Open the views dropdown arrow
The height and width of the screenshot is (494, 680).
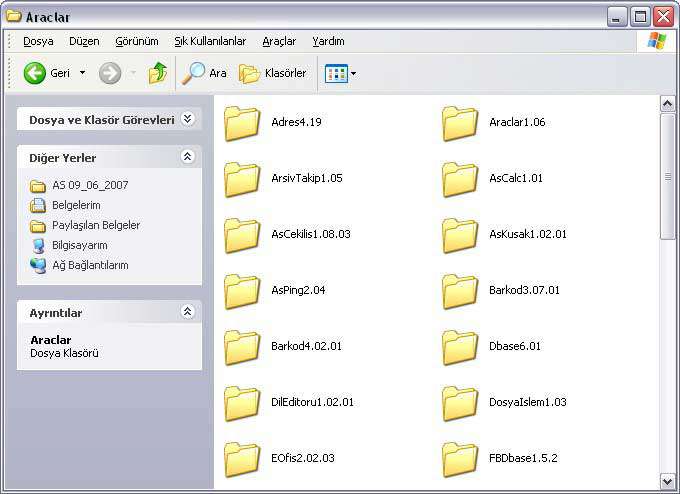[353, 74]
